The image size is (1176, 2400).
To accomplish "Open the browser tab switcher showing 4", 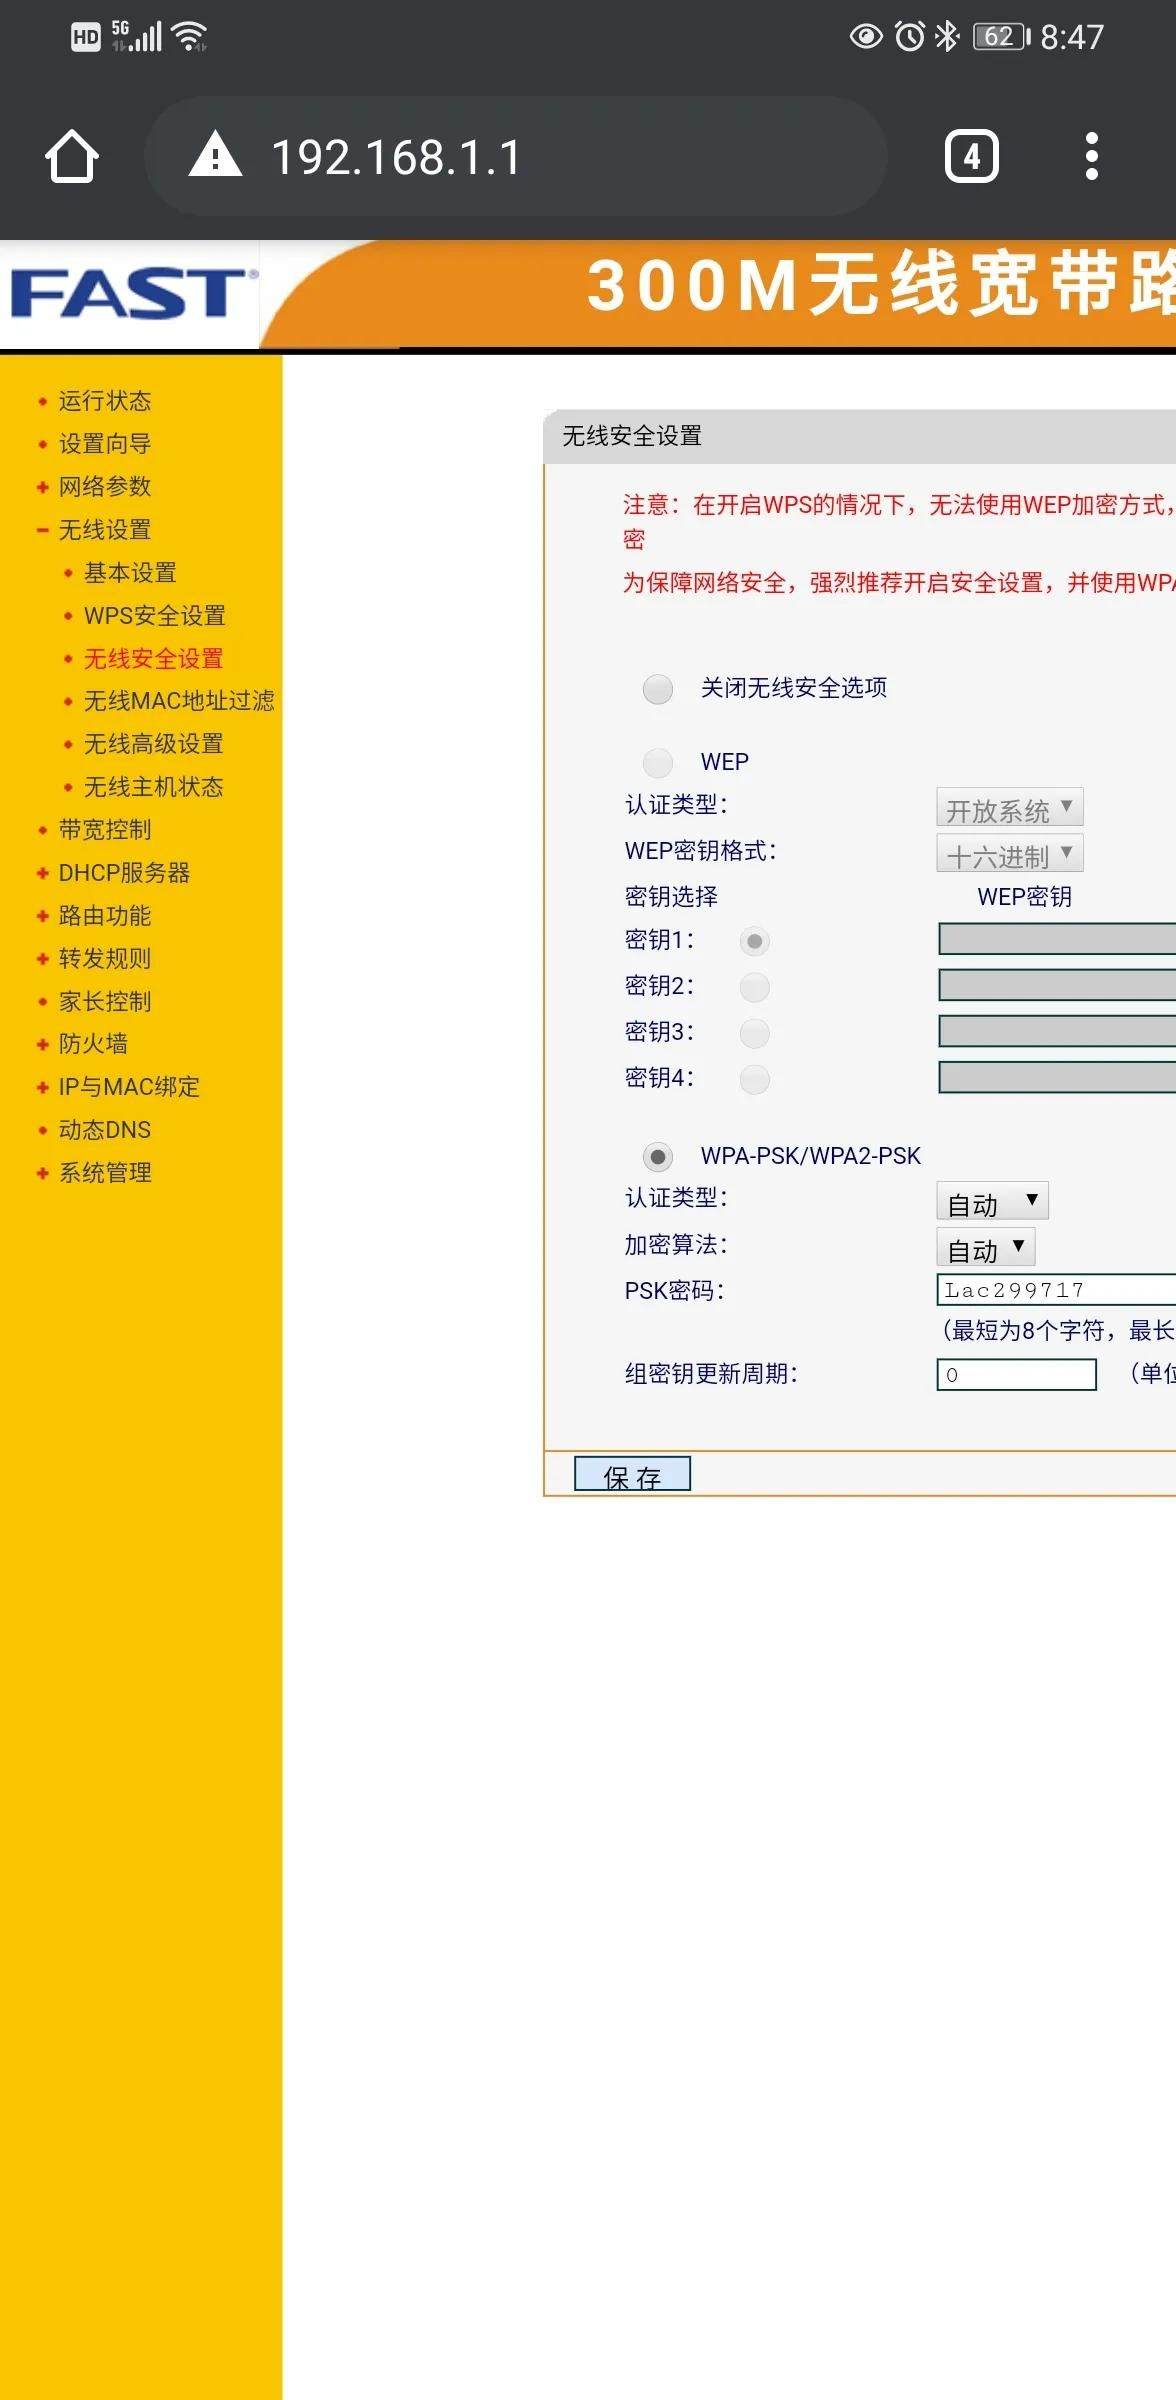I will coord(971,157).
